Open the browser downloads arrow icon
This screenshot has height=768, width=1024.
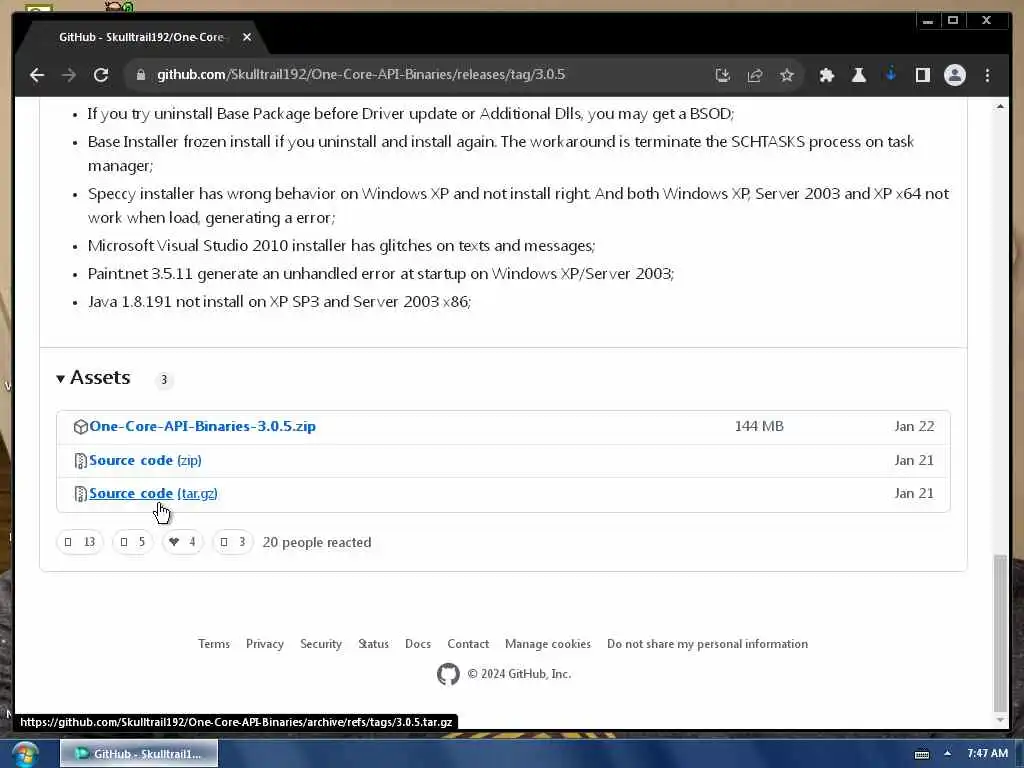coord(891,75)
